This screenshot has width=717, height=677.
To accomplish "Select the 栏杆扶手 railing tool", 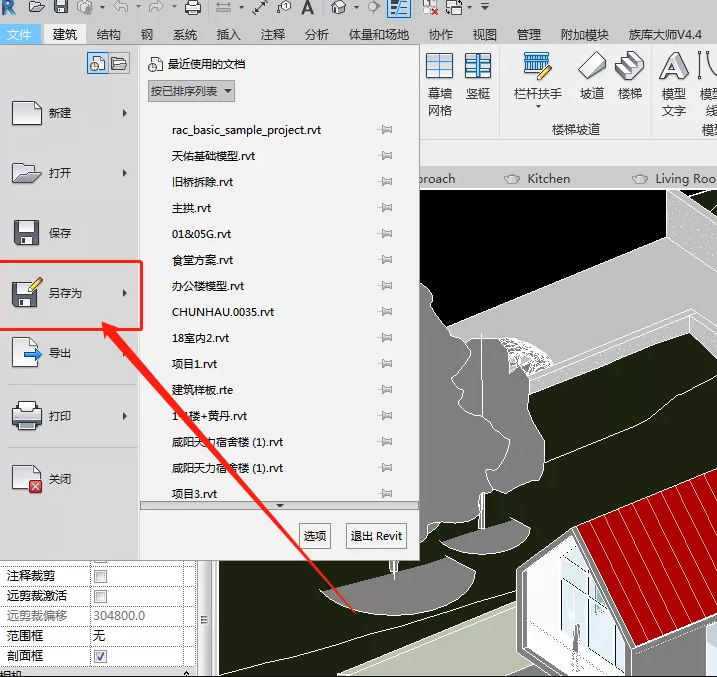I will 537,76.
